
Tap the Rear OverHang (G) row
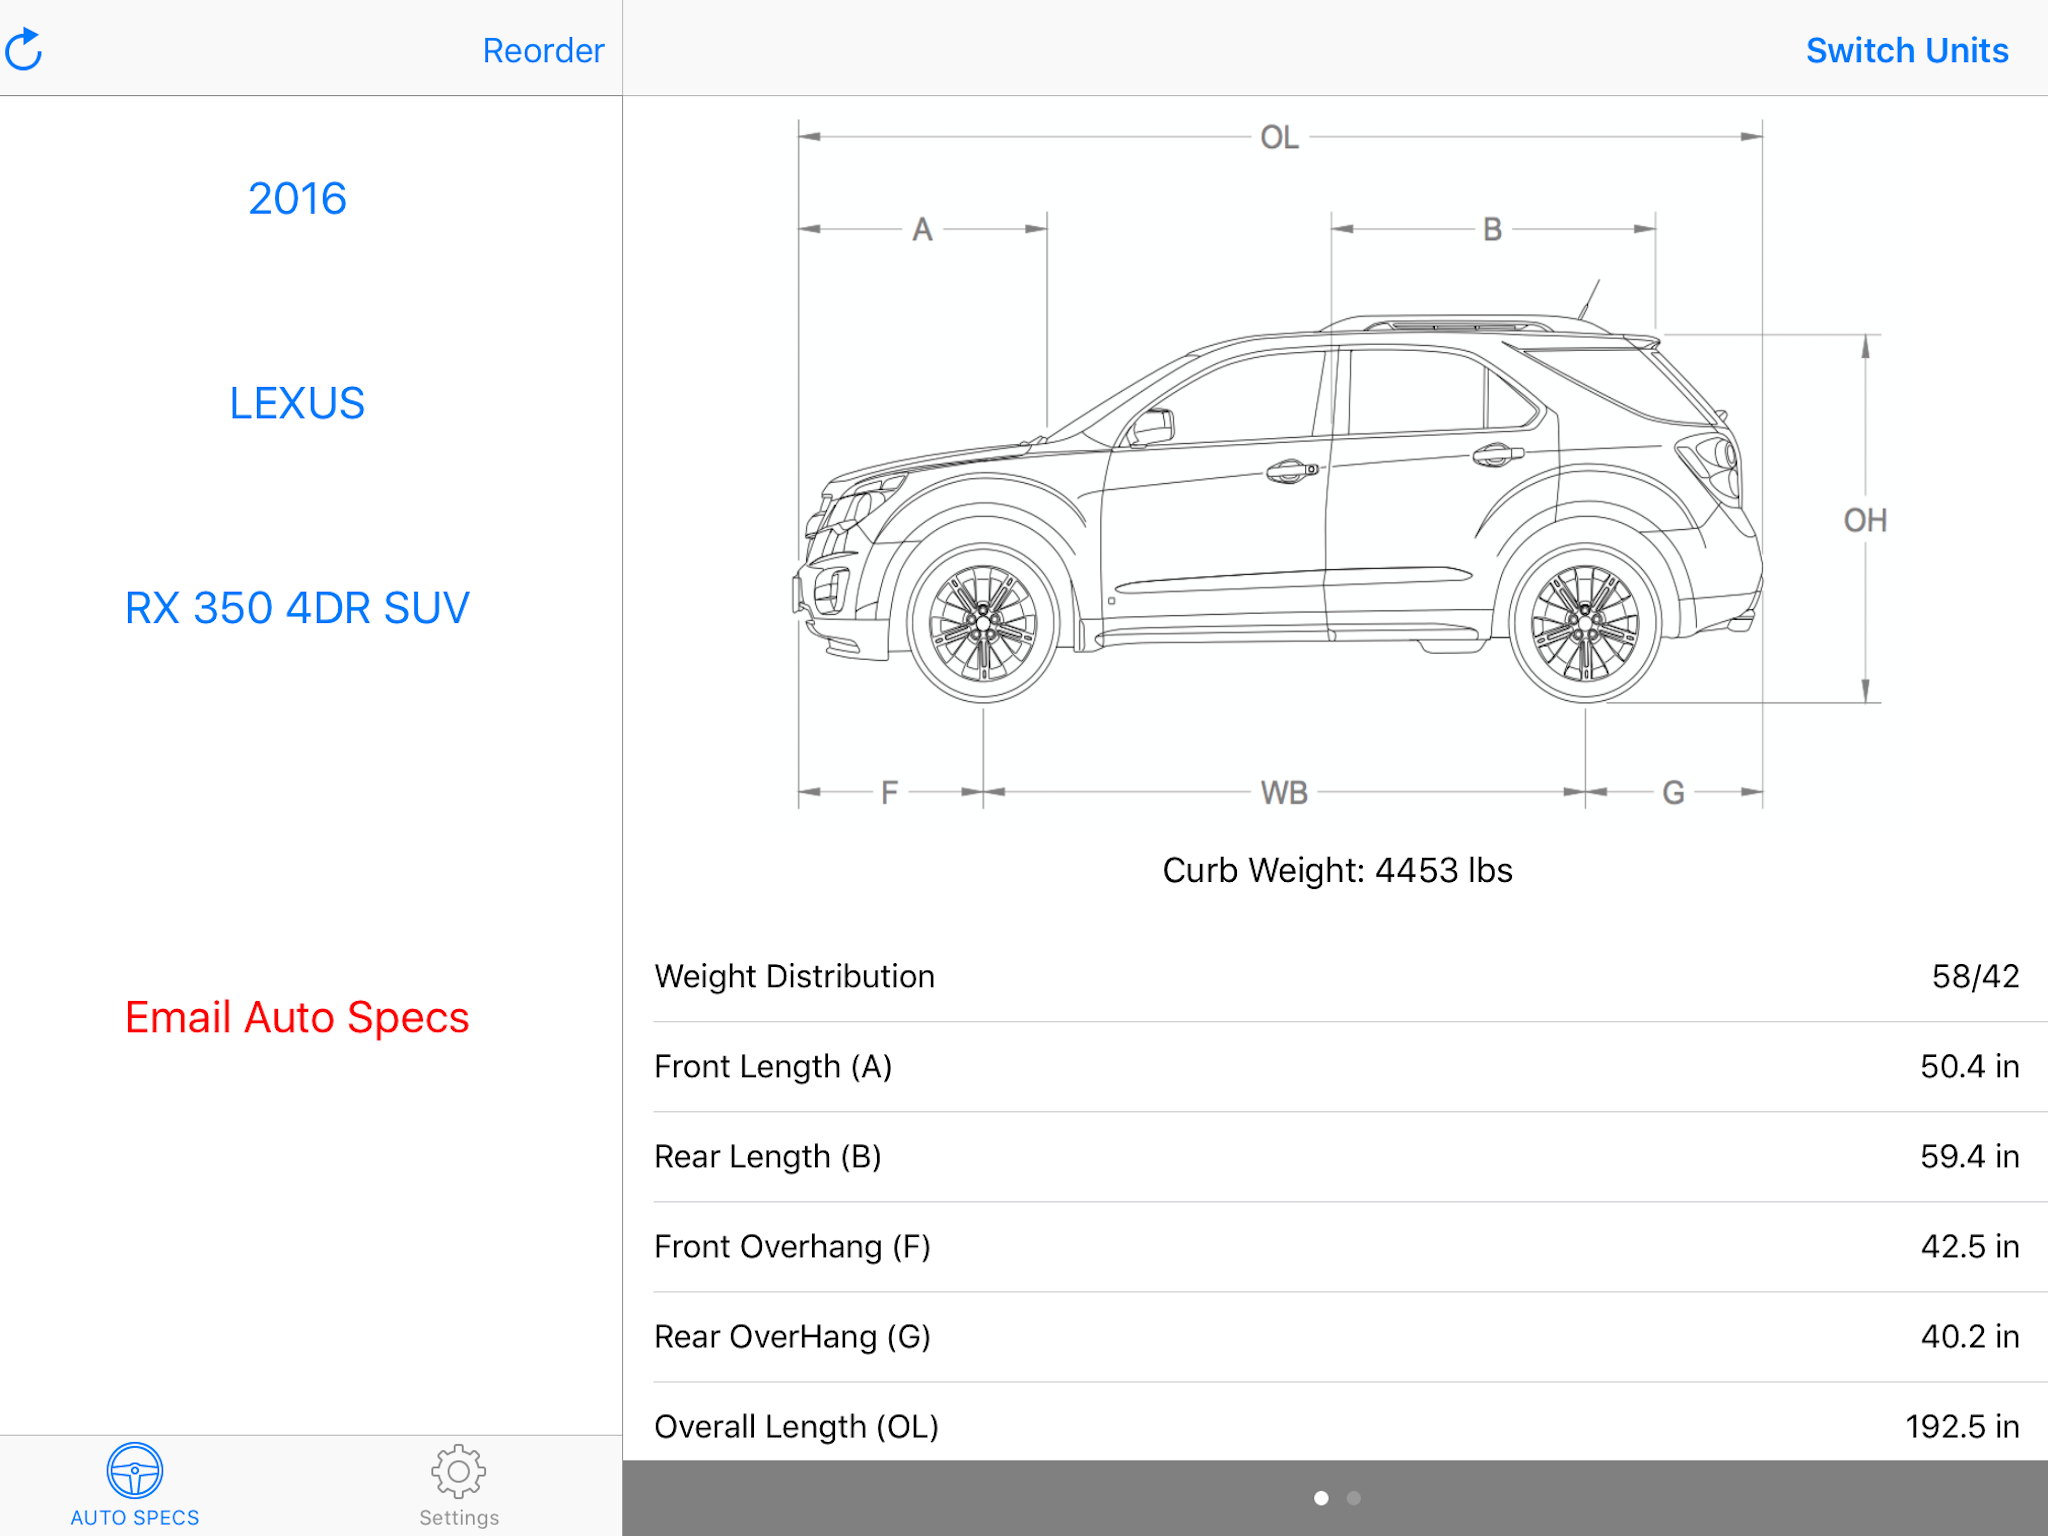(1336, 1336)
